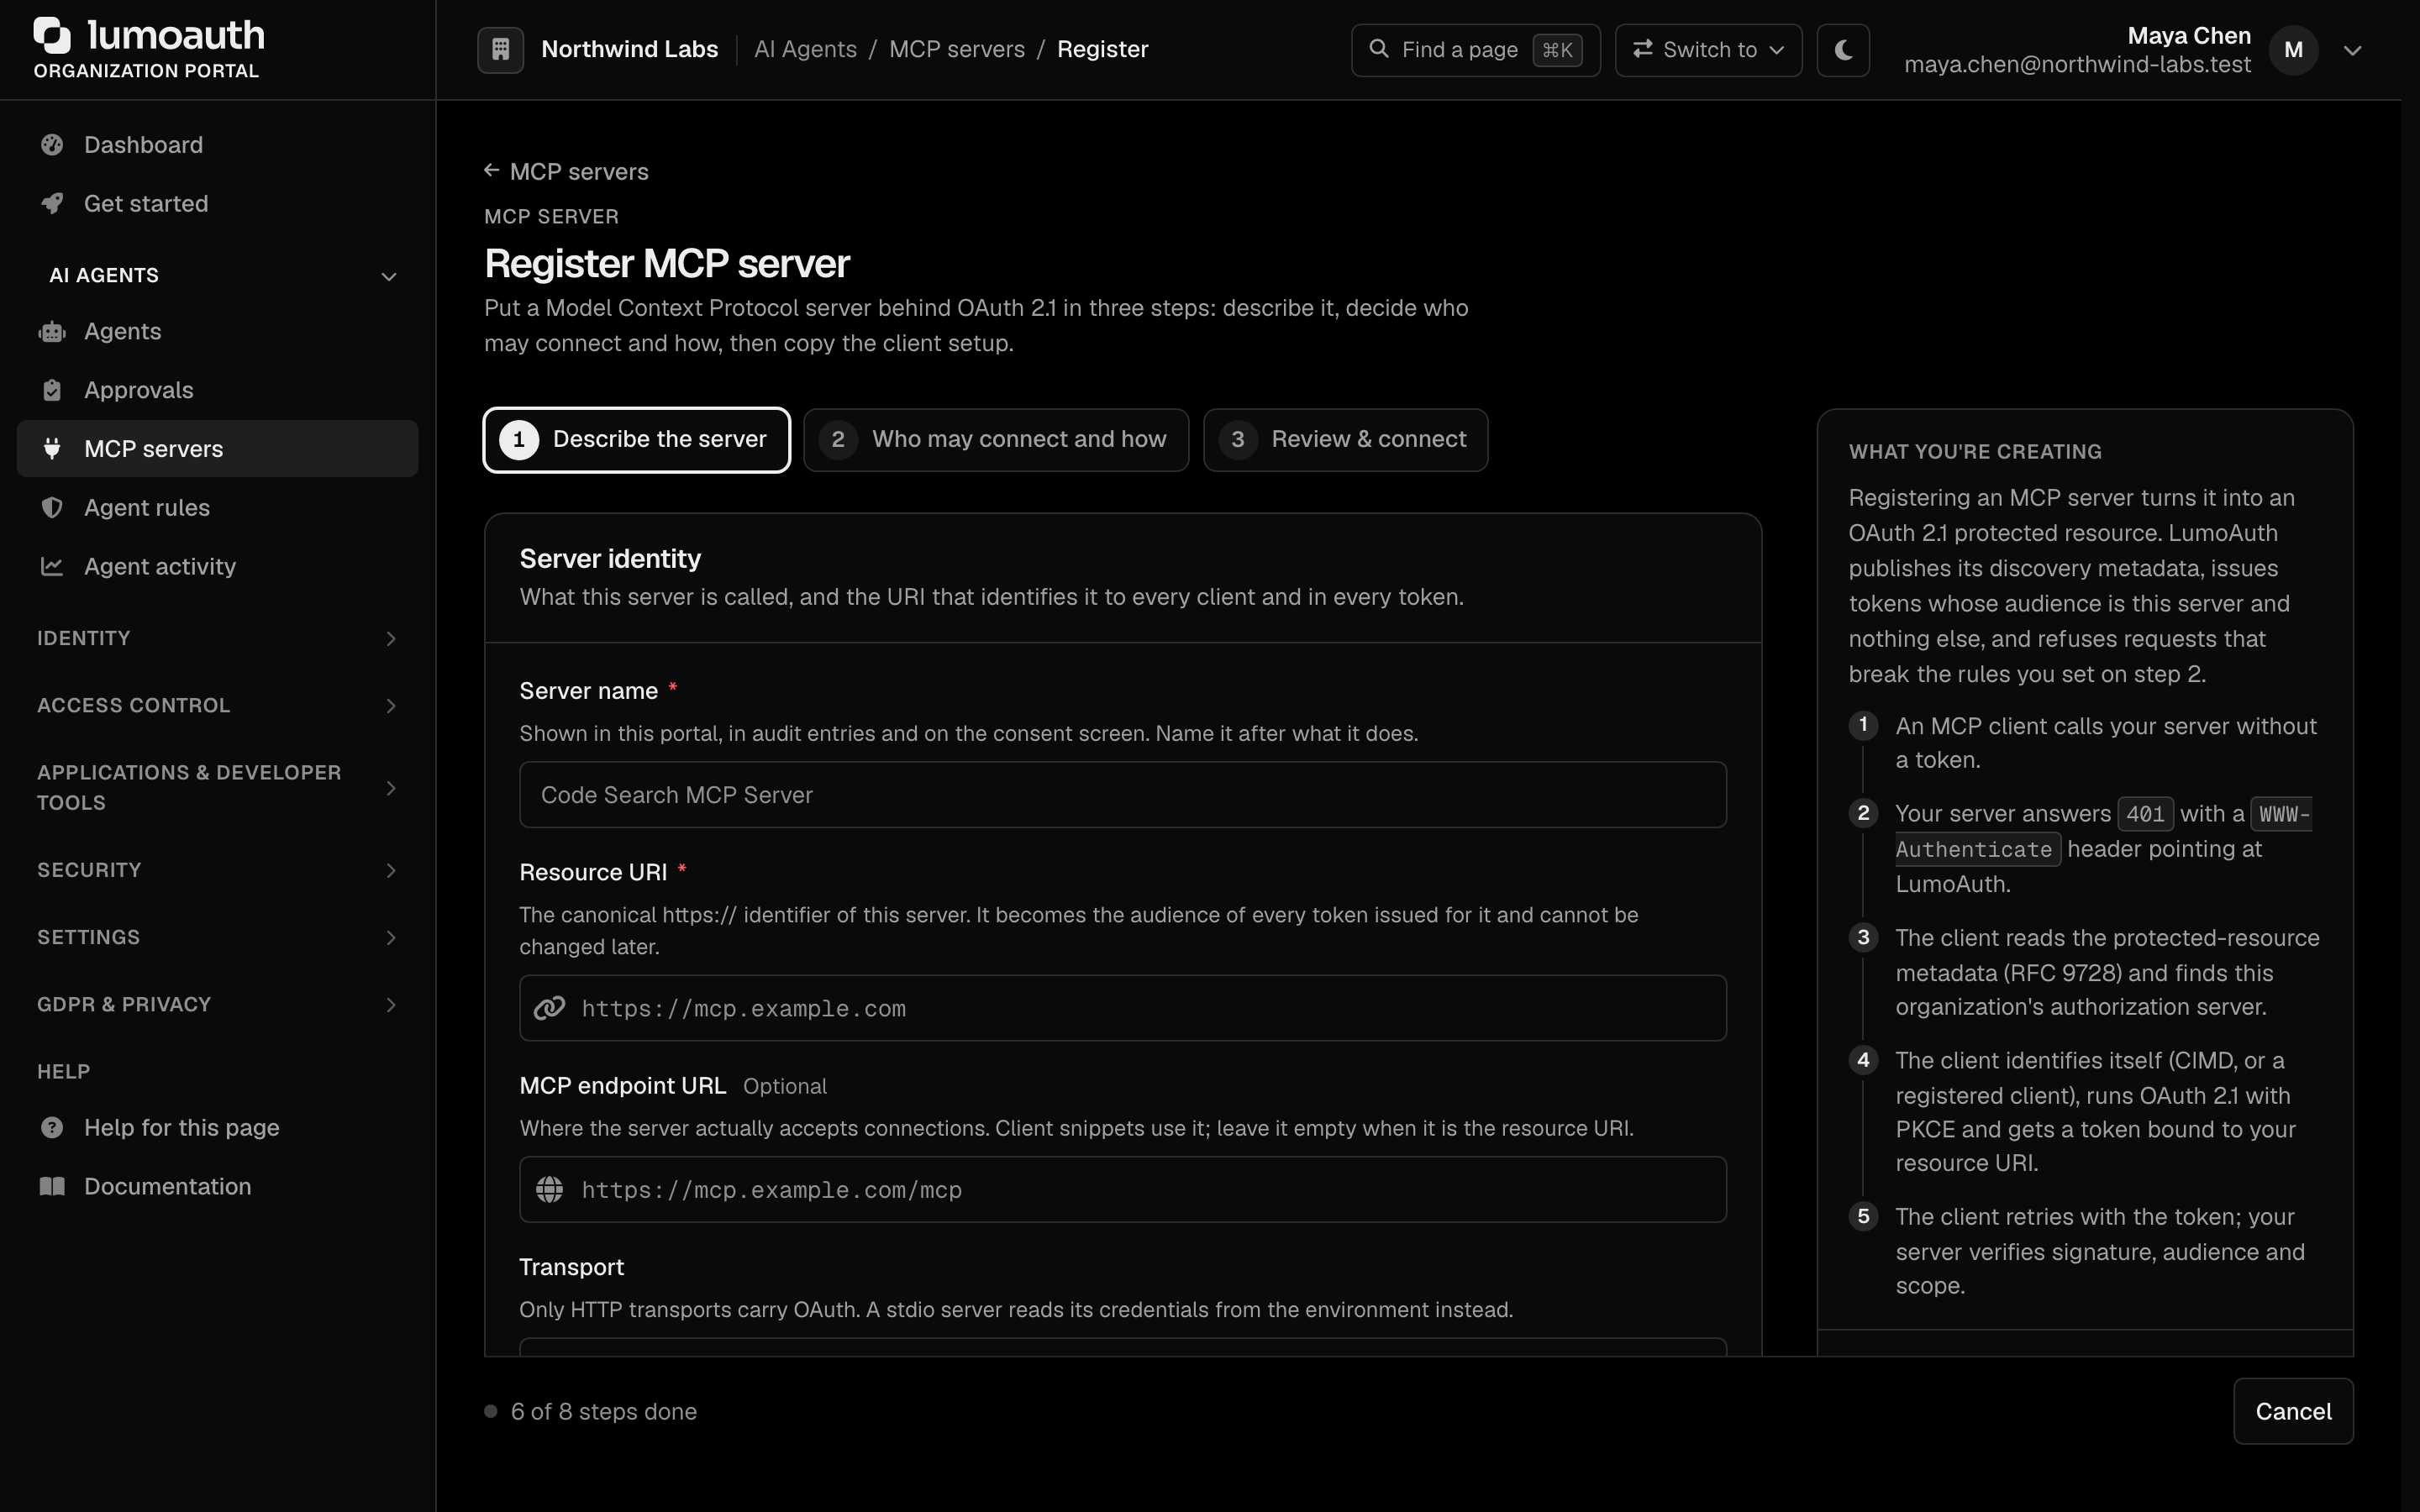Click the organization building icon beside Northwind Labs
Viewport: 2420px width, 1512px height.
[501, 49]
